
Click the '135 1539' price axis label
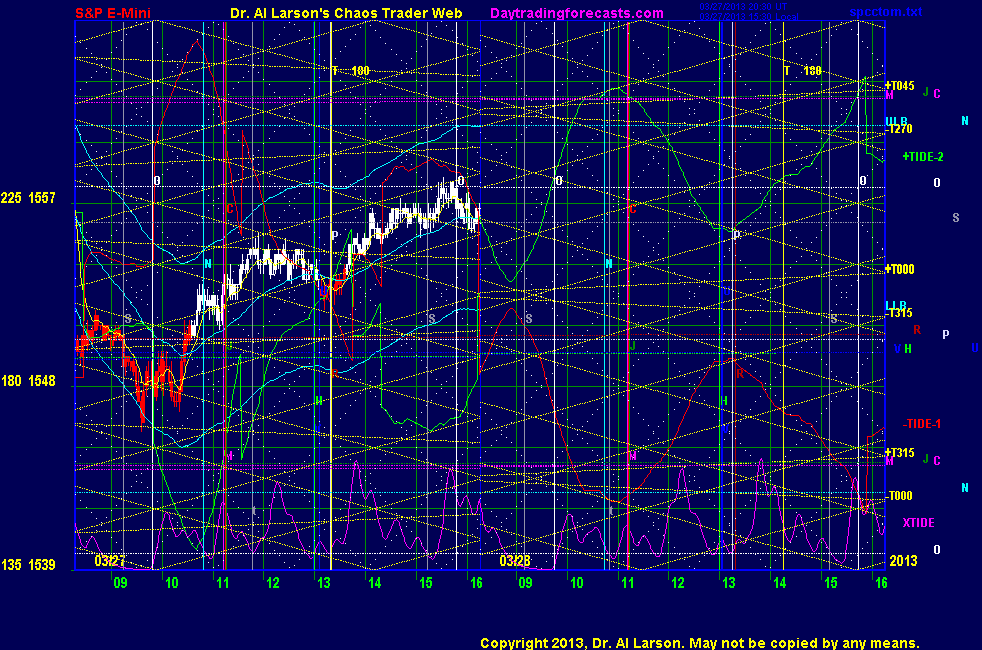(28, 565)
